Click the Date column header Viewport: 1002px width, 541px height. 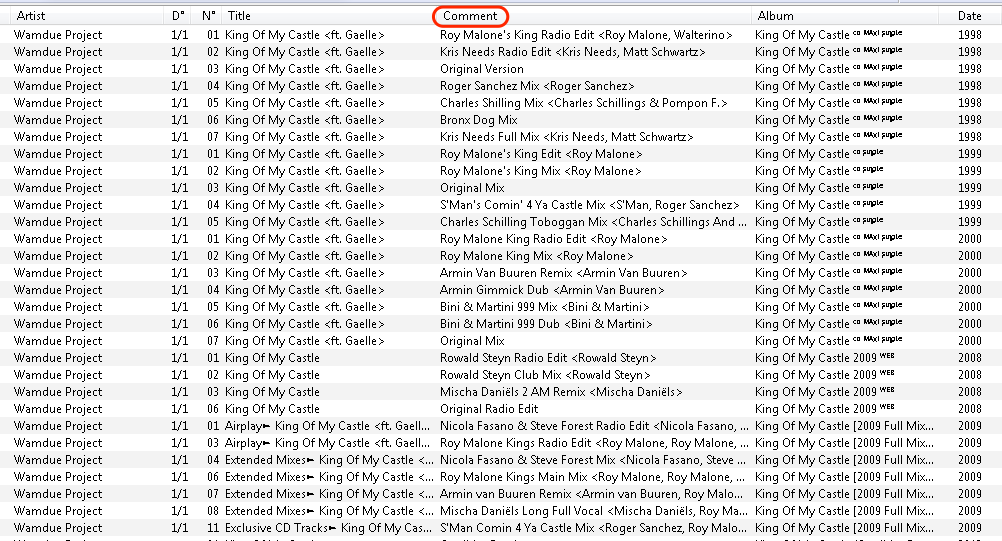(x=969, y=16)
